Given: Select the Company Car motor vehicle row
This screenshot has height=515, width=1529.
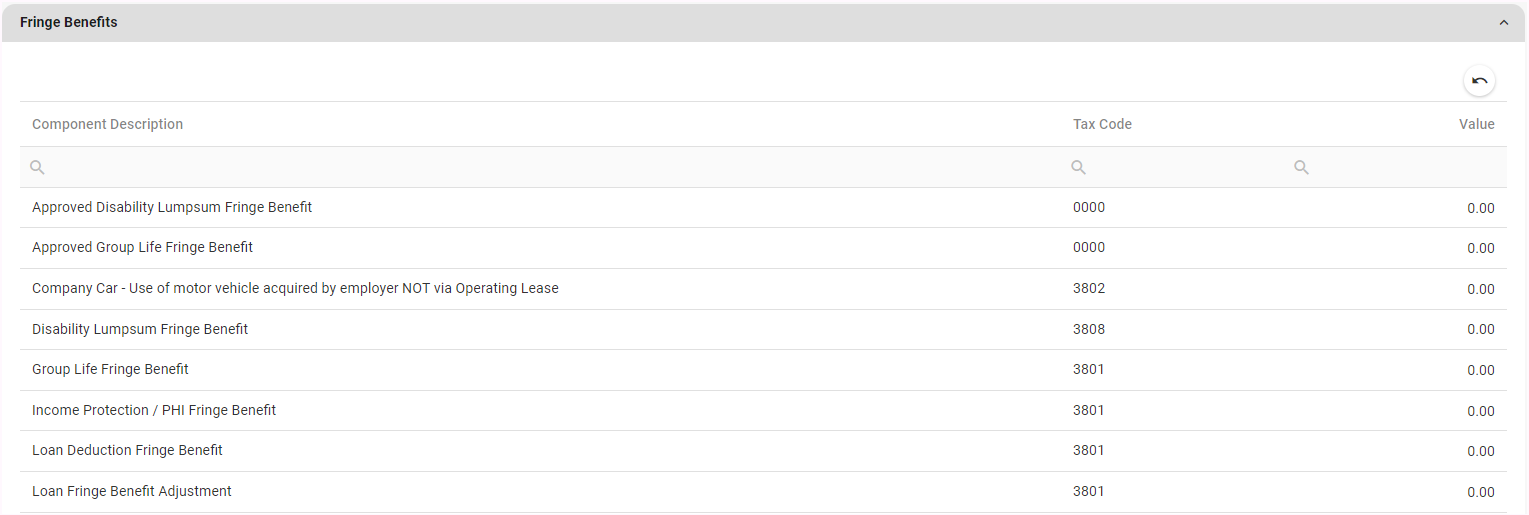Looking at the screenshot, I should pyautogui.click(x=295, y=288).
